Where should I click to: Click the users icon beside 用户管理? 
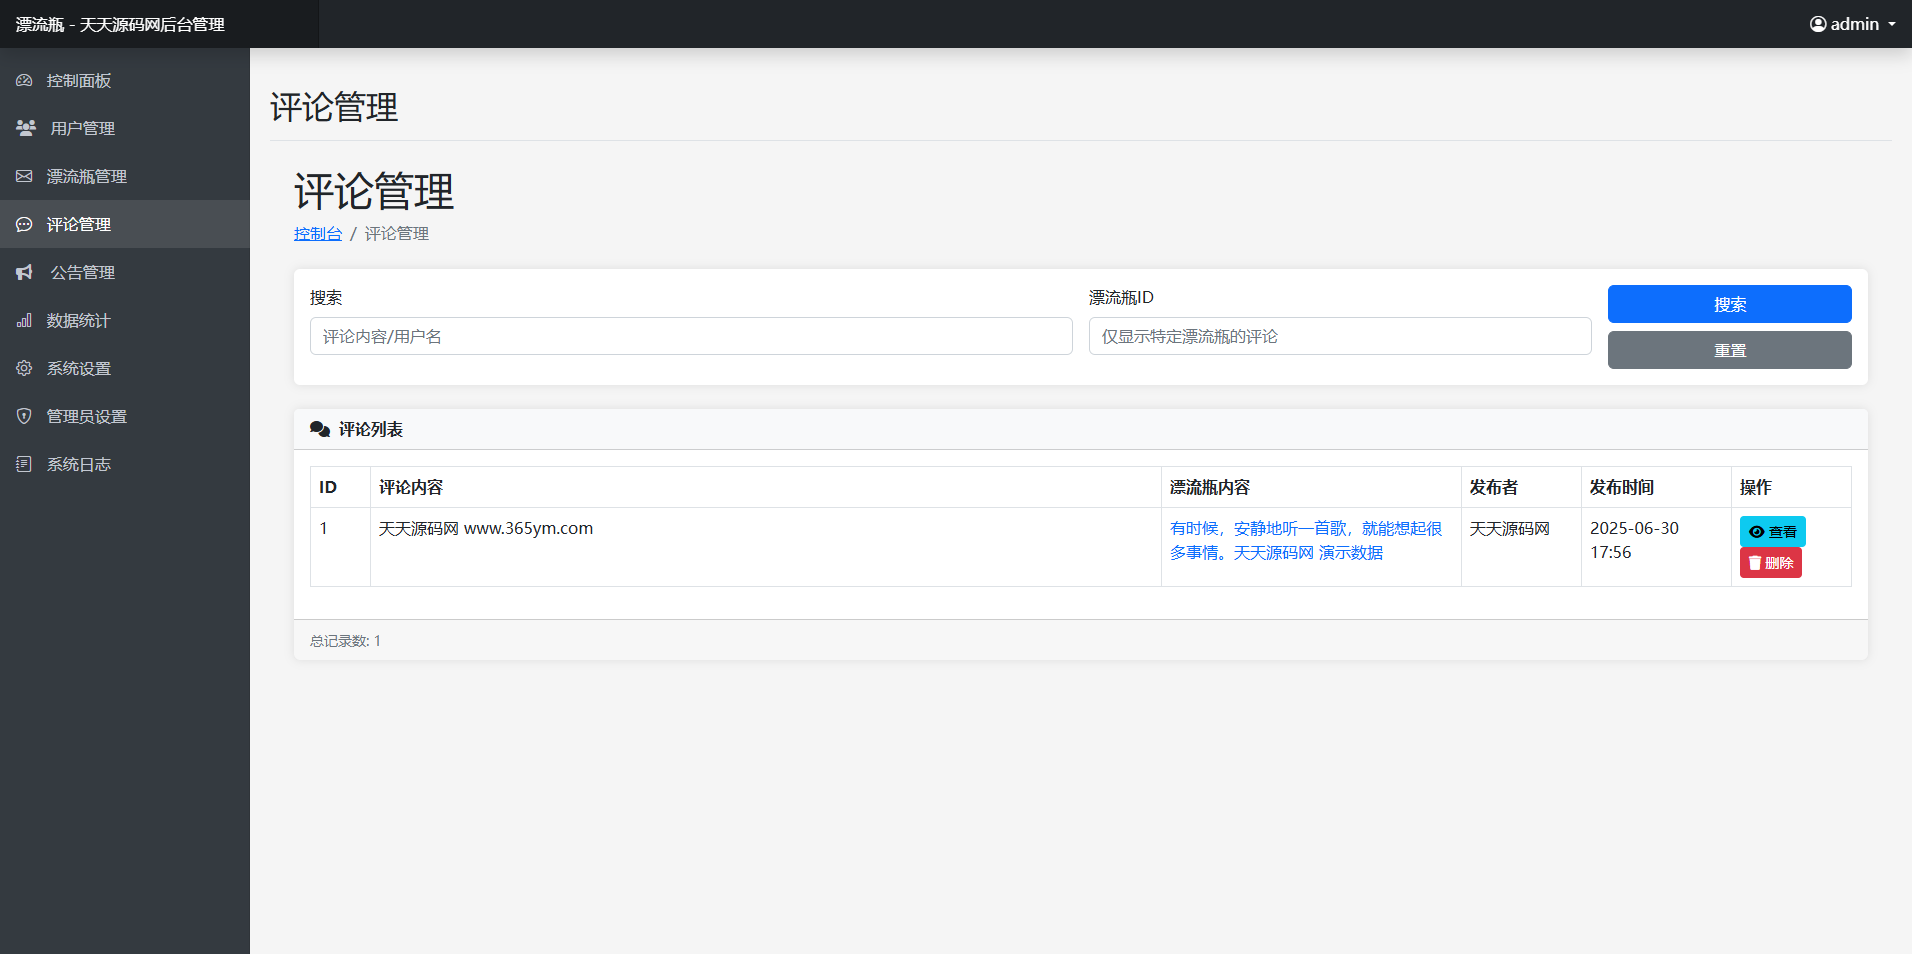coord(26,128)
